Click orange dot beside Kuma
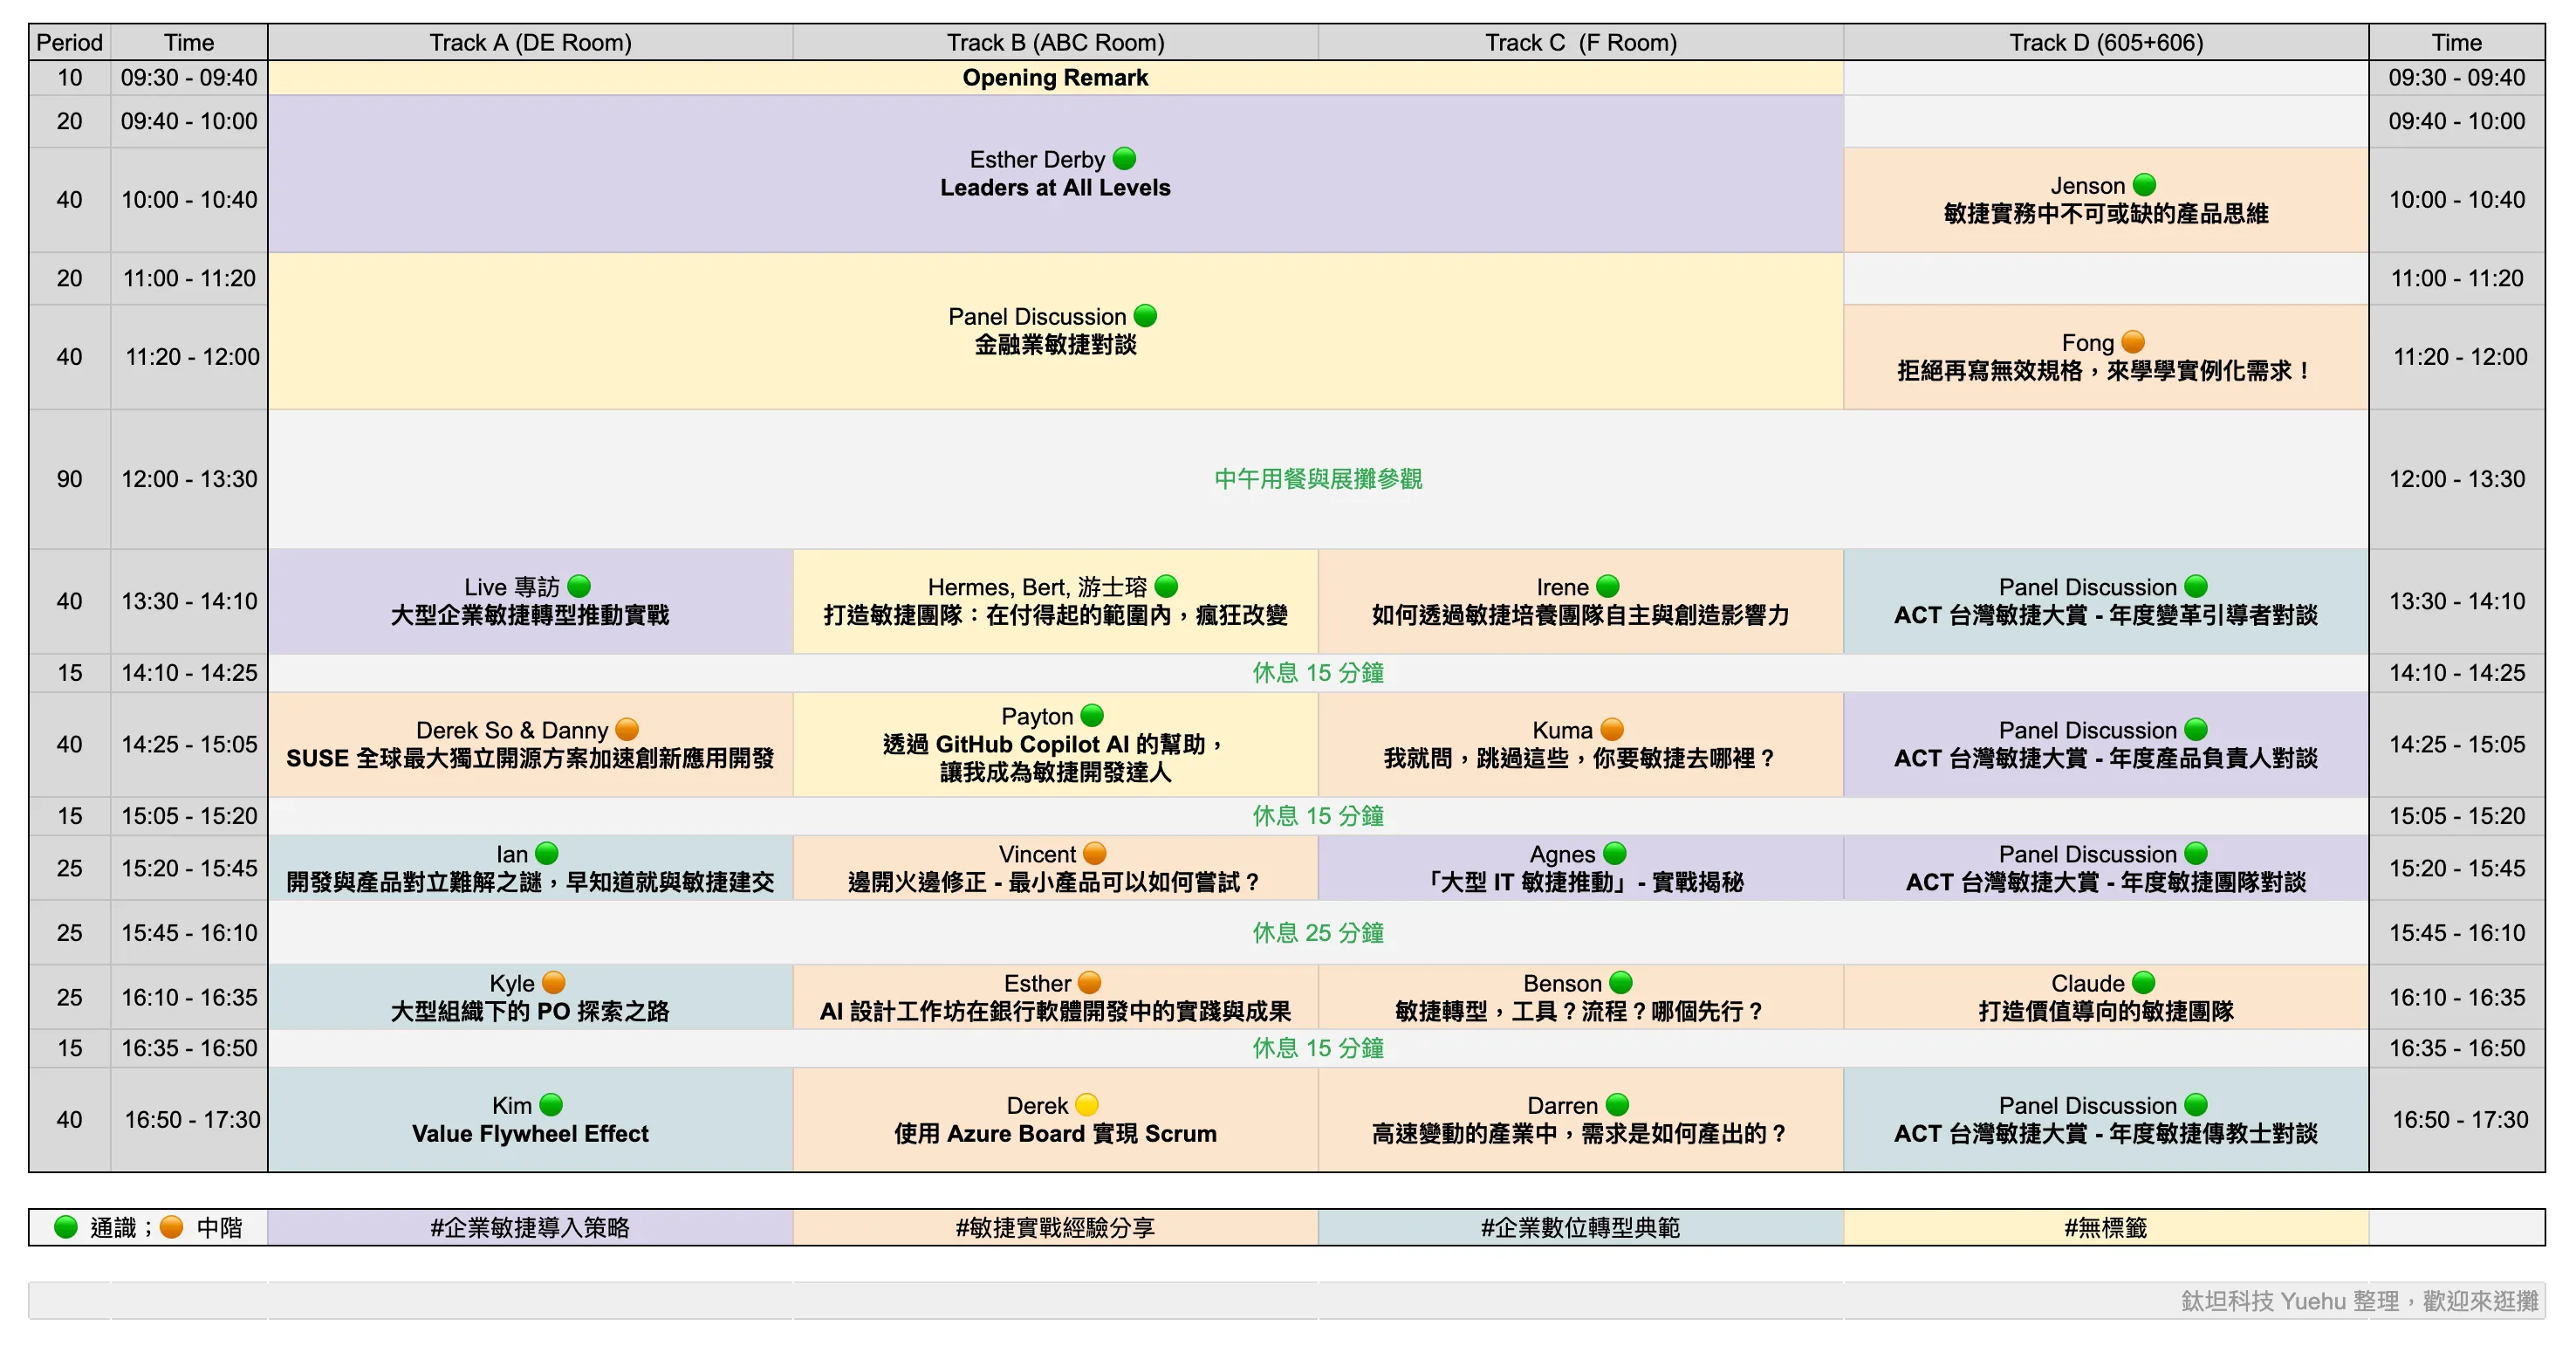This screenshot has width=2576, height=1346. tap(1612, 729)
